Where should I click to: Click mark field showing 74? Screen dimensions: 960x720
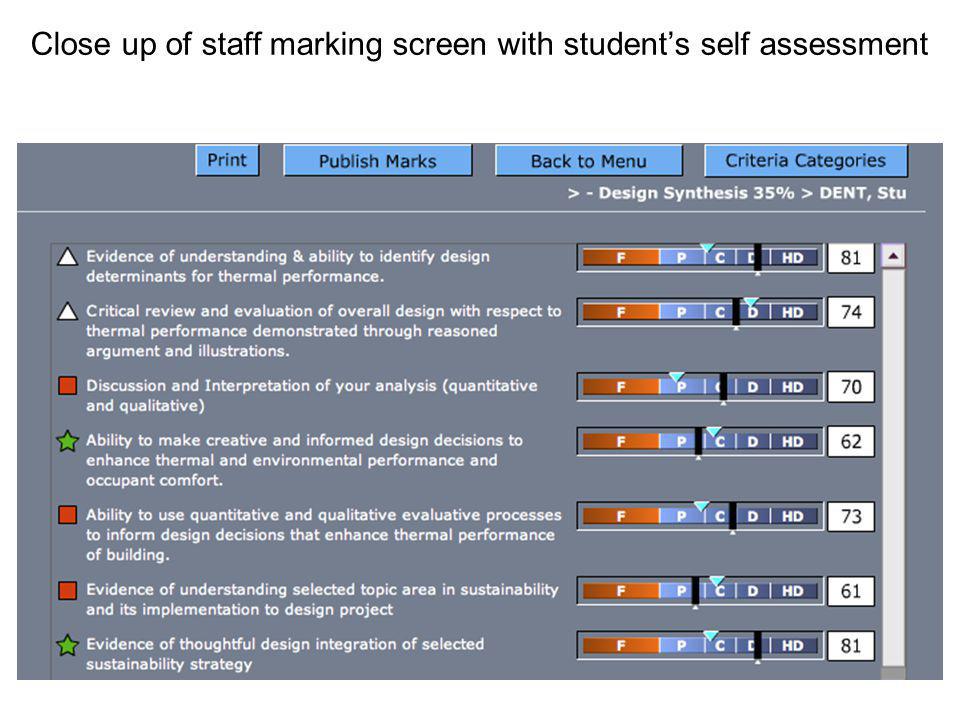tap(851, 312)
